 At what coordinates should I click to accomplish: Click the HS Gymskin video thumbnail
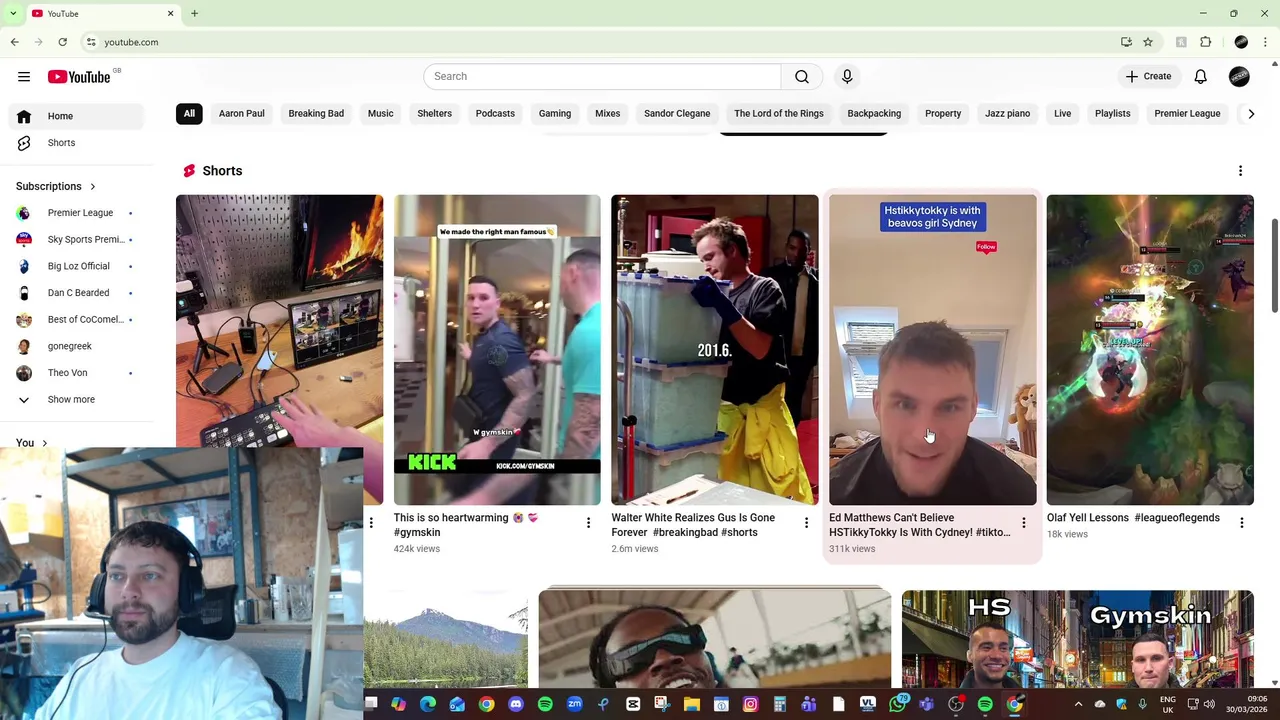click(1077, 638)
